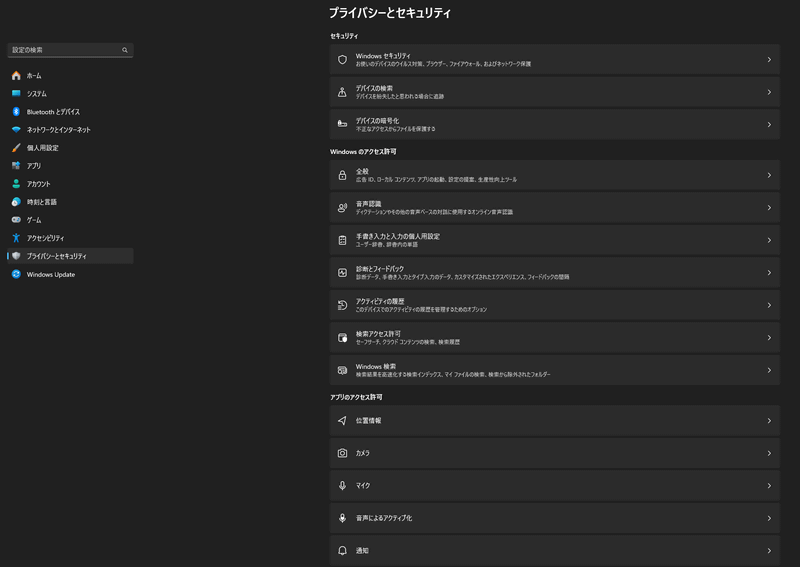Click the bell icon beside 通知
The image size is (800, 567).
click(x=342, y=551)
